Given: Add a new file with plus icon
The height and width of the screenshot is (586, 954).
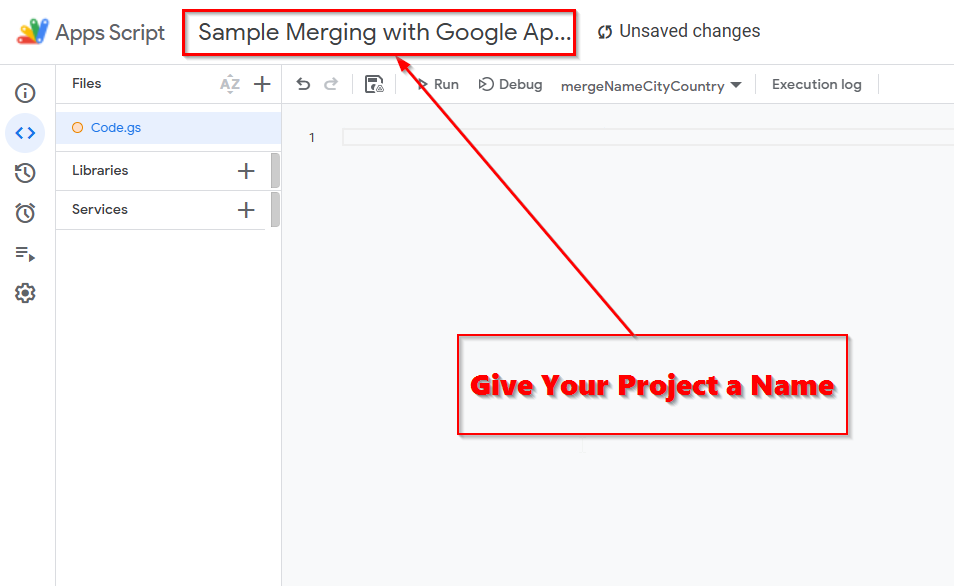Looking at the screenshot, I should pos(262,84).
